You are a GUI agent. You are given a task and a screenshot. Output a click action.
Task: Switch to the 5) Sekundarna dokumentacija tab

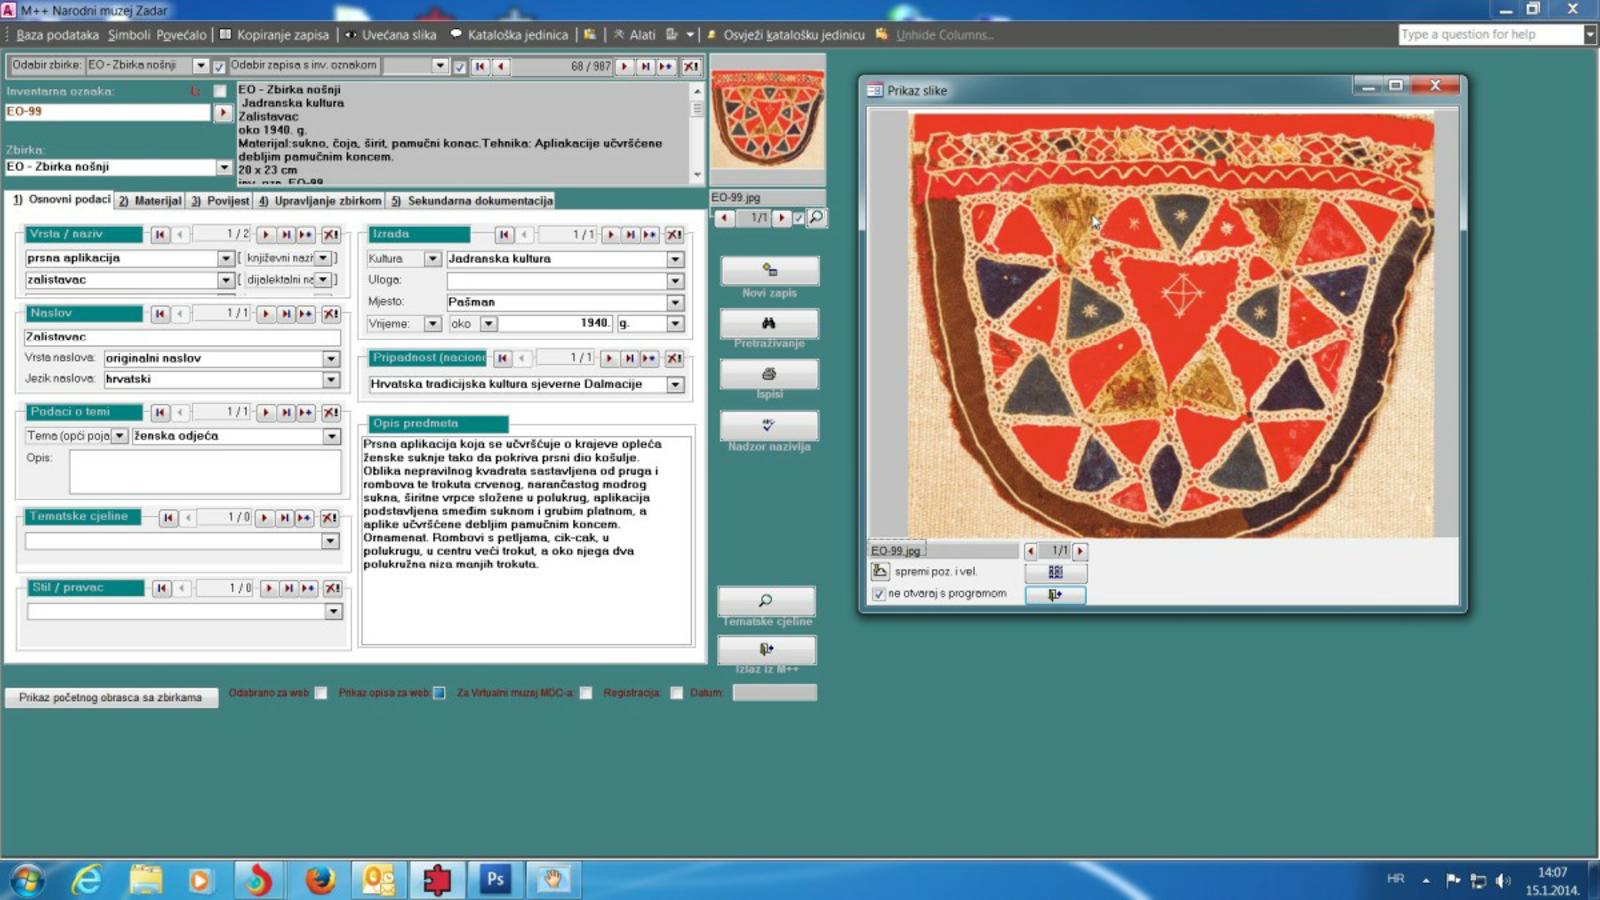(x=472, y=201)
